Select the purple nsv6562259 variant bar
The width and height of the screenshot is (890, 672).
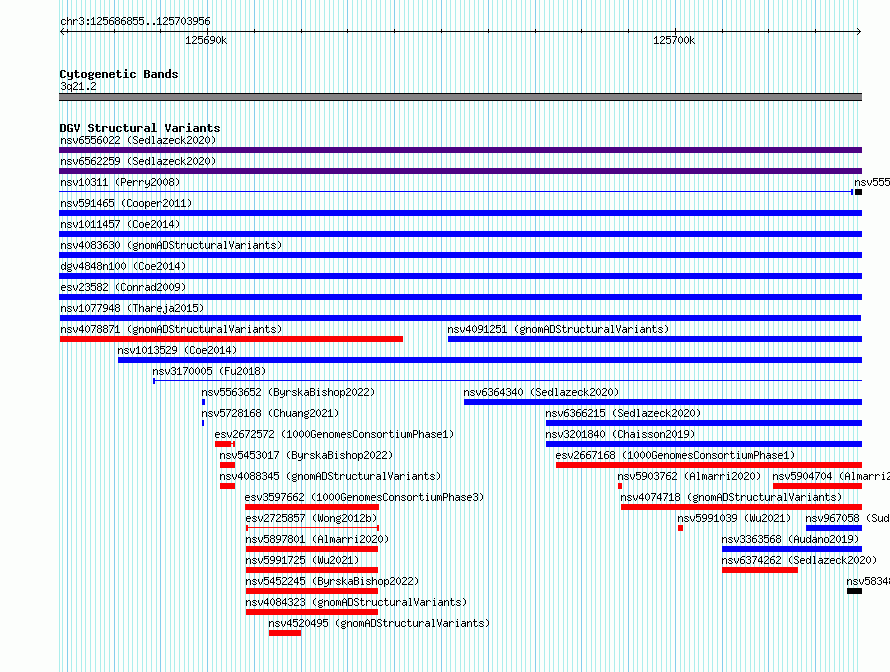(x=460, y=171)
